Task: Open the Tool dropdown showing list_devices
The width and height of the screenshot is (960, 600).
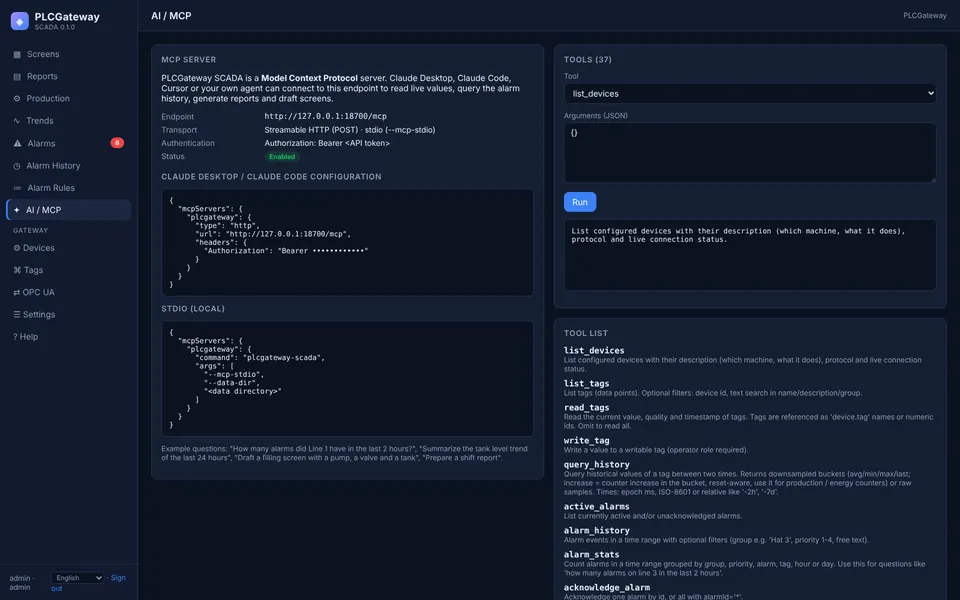Action: point(749,93)
